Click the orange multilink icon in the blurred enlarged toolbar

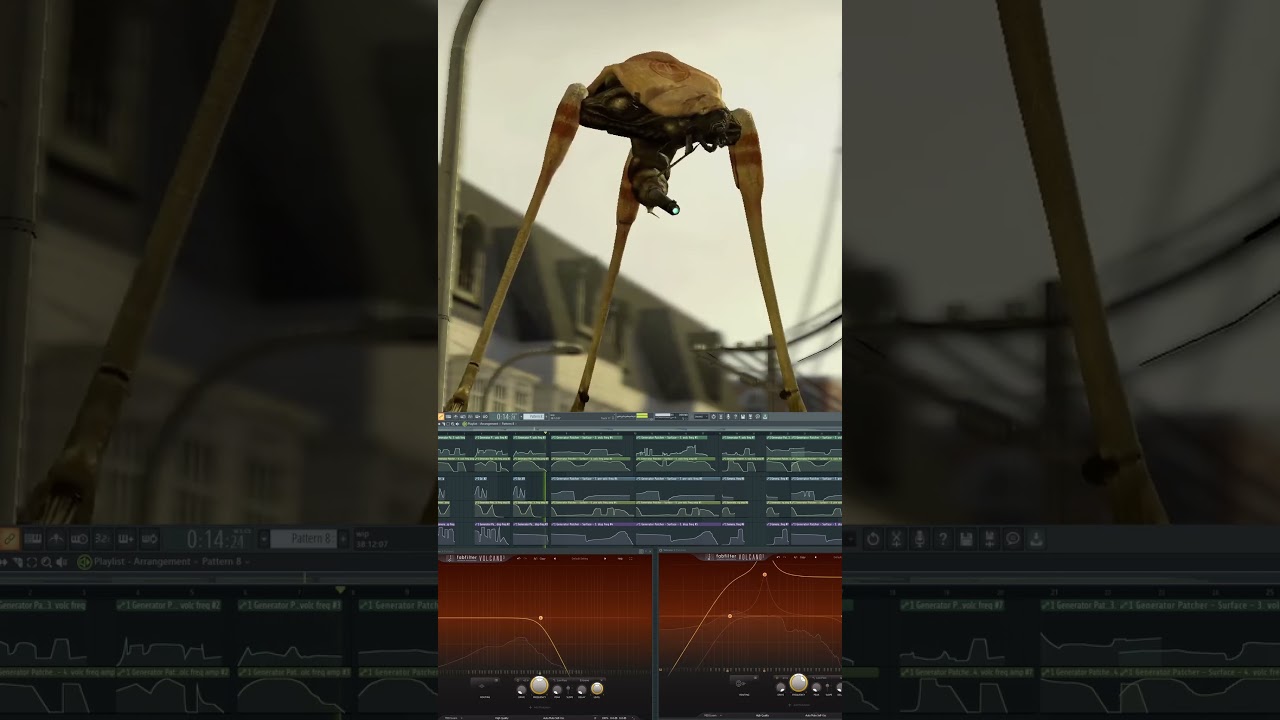pyautogui.click(x=9, y=539)
